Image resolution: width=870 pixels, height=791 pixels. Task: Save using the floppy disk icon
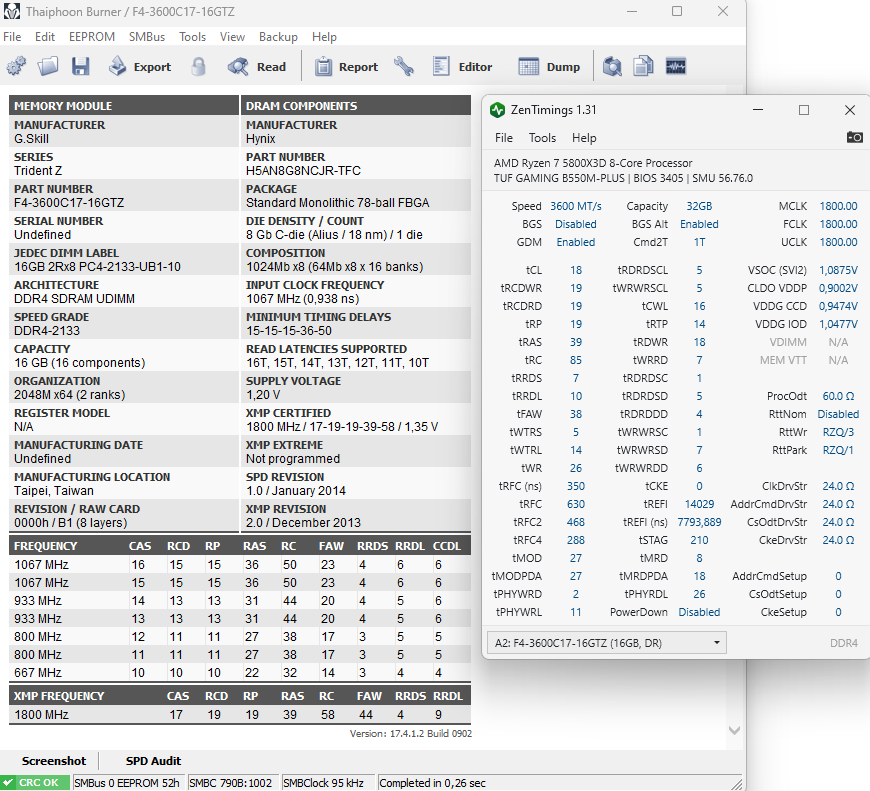click(80, 67)
